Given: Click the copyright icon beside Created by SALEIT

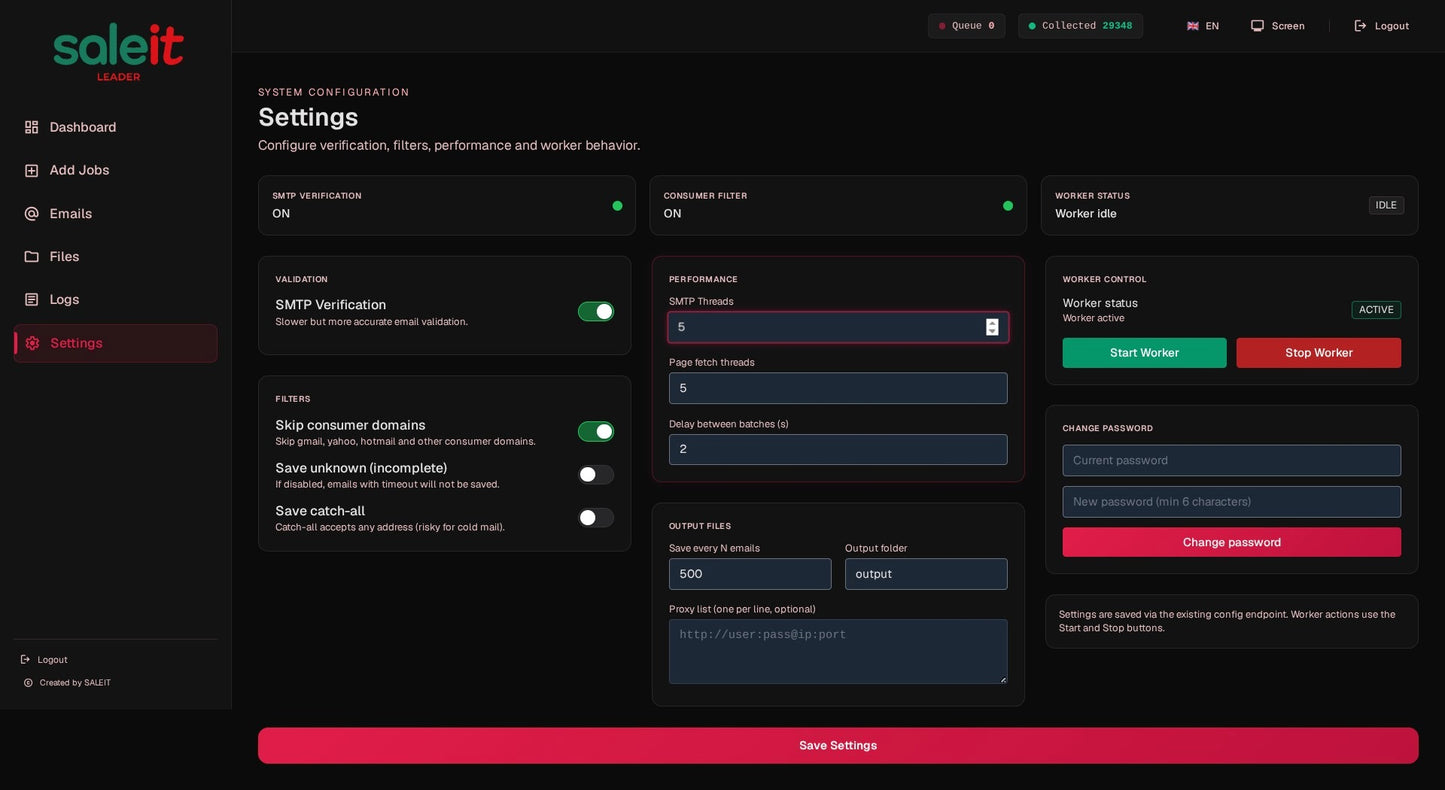Looking at the screenshot, I should (28, 683).
